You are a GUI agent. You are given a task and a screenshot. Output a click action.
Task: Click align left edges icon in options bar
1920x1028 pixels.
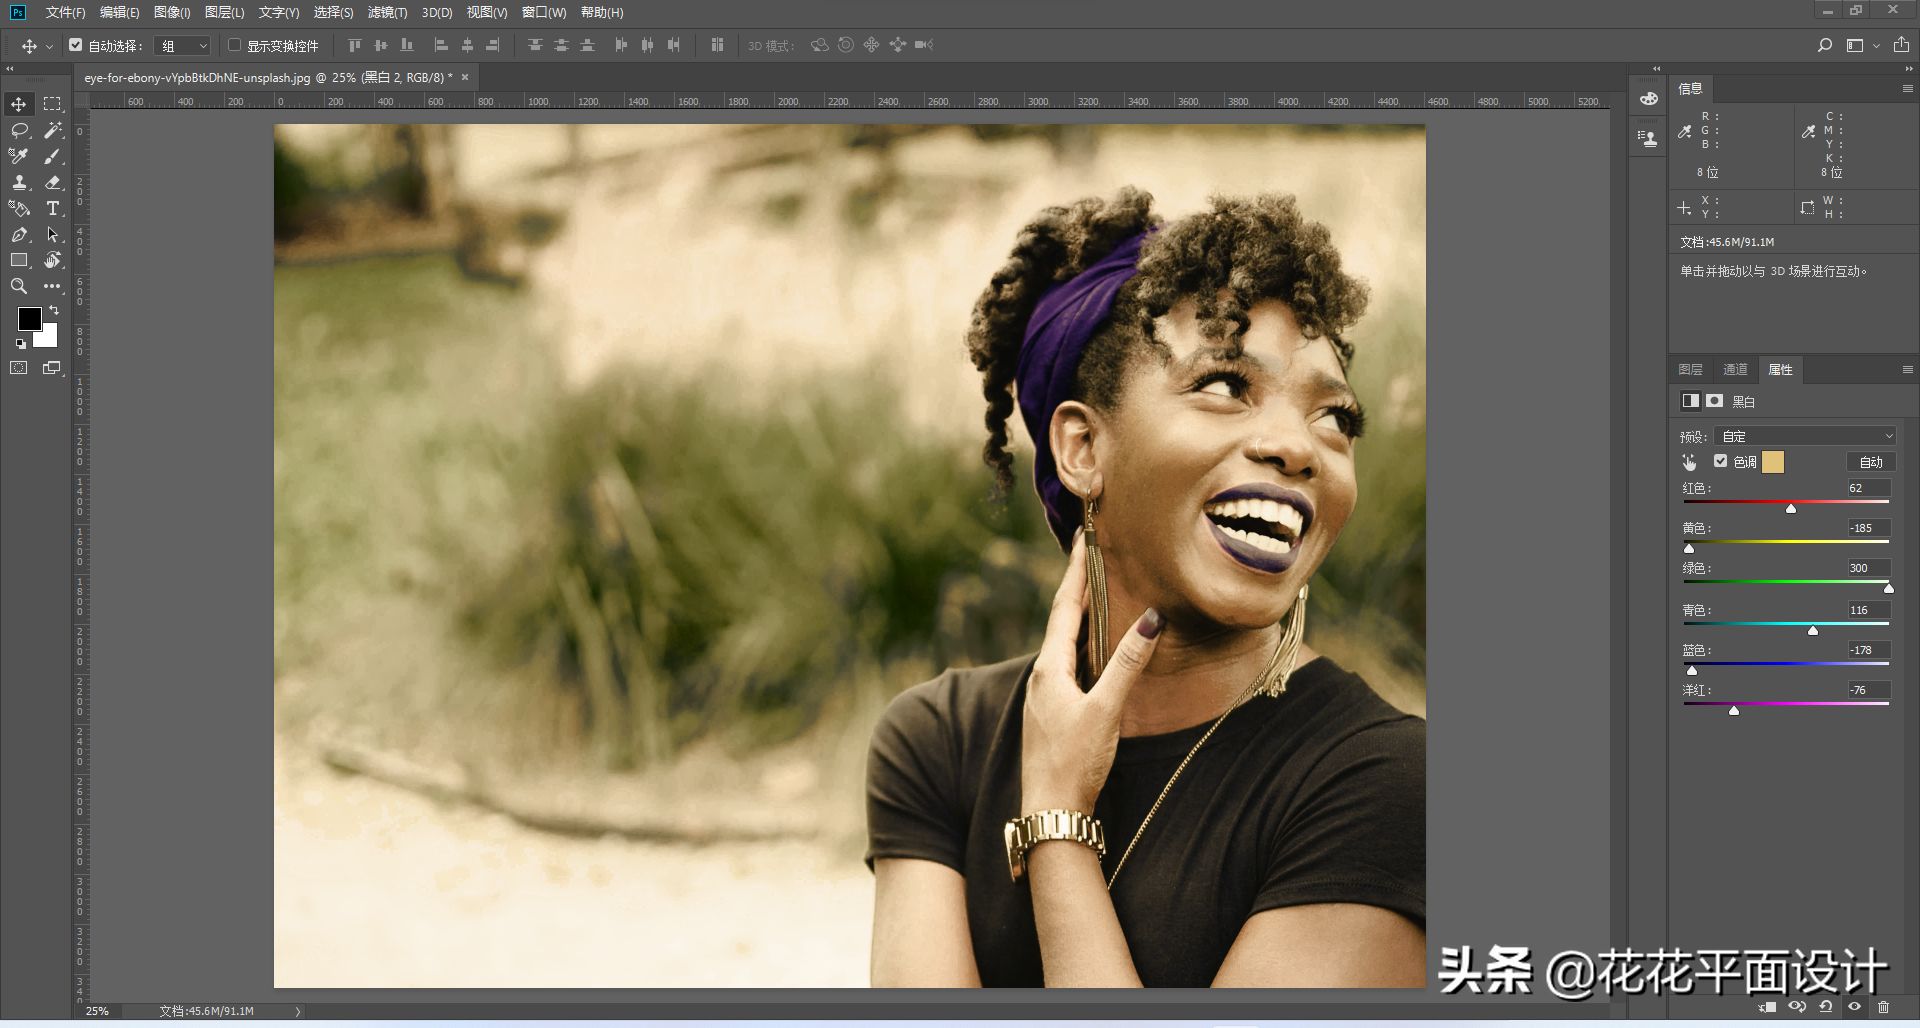[x=441, y=45]
